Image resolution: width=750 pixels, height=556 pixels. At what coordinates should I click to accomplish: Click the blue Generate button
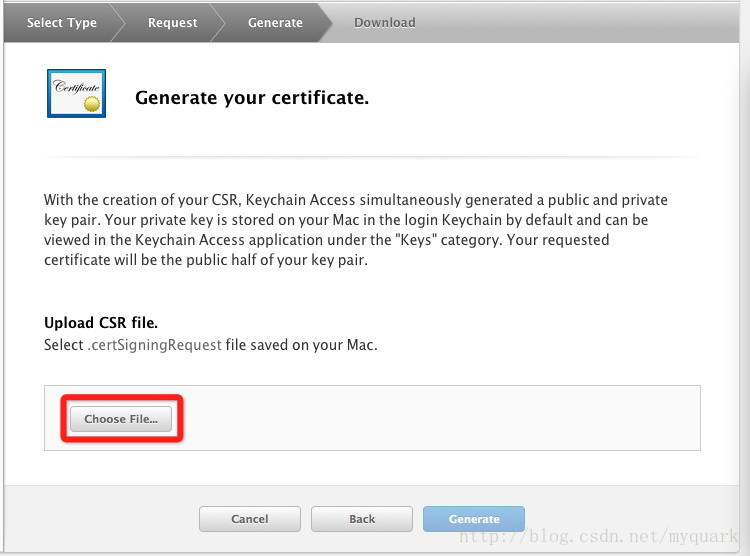point(474,519)
